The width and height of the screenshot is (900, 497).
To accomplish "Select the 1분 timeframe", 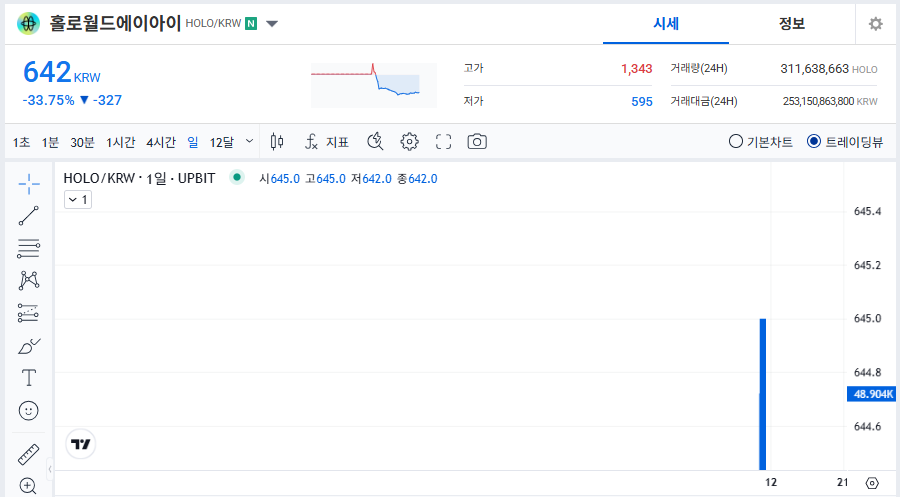I will pyautogui.click(x=50, y=142).
